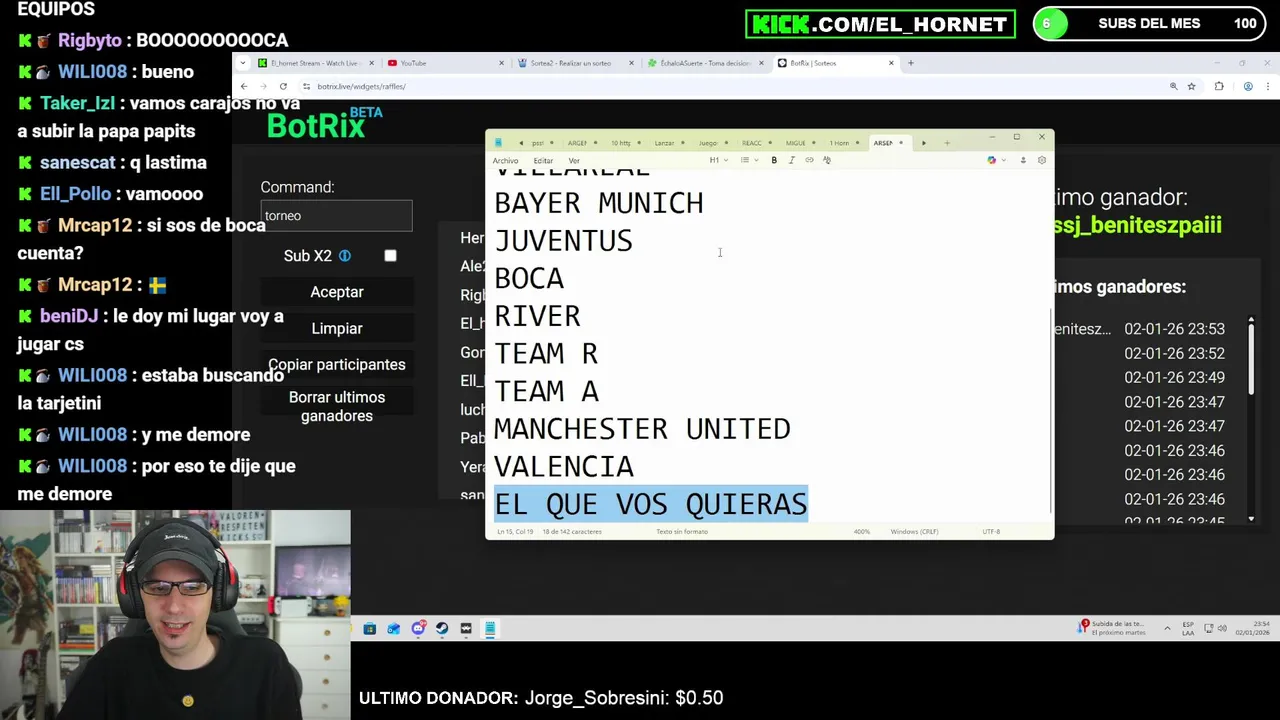Screen dimensions: 1280x720
Task: Click Aceptar button in BotRix
Action: click(337, 292)
